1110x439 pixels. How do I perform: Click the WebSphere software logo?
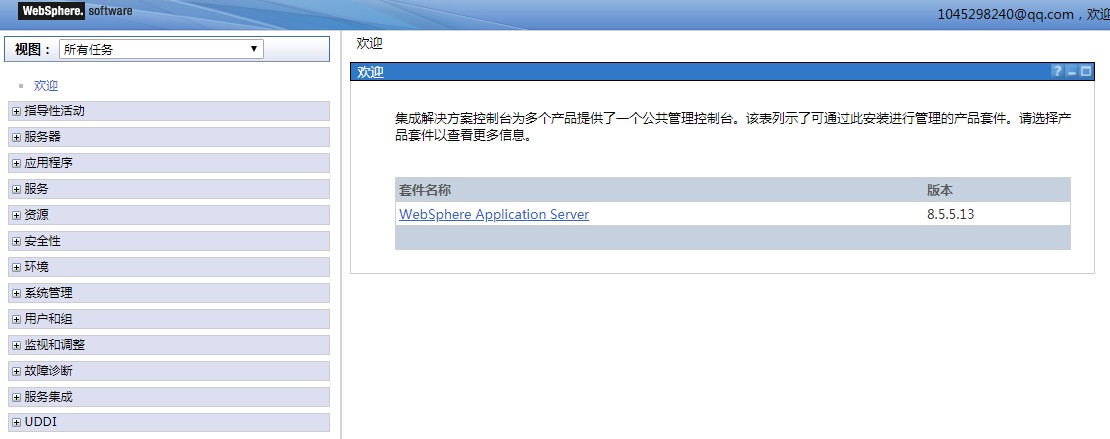75,12
